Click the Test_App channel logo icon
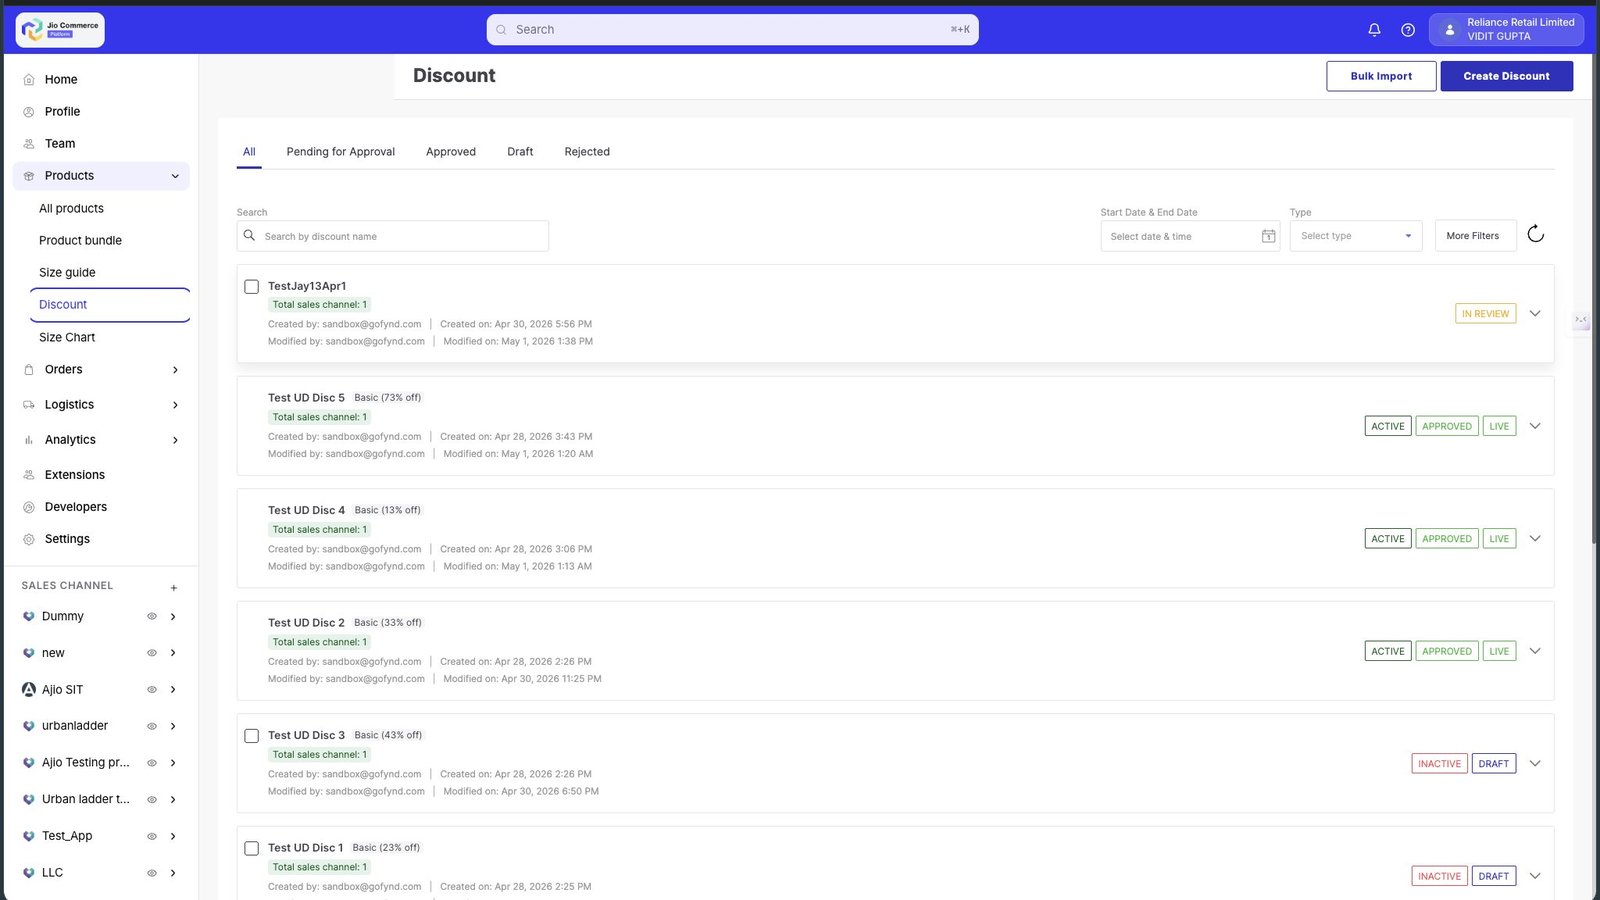This screenshot has width=1600, height=900. tap(29, 836)
